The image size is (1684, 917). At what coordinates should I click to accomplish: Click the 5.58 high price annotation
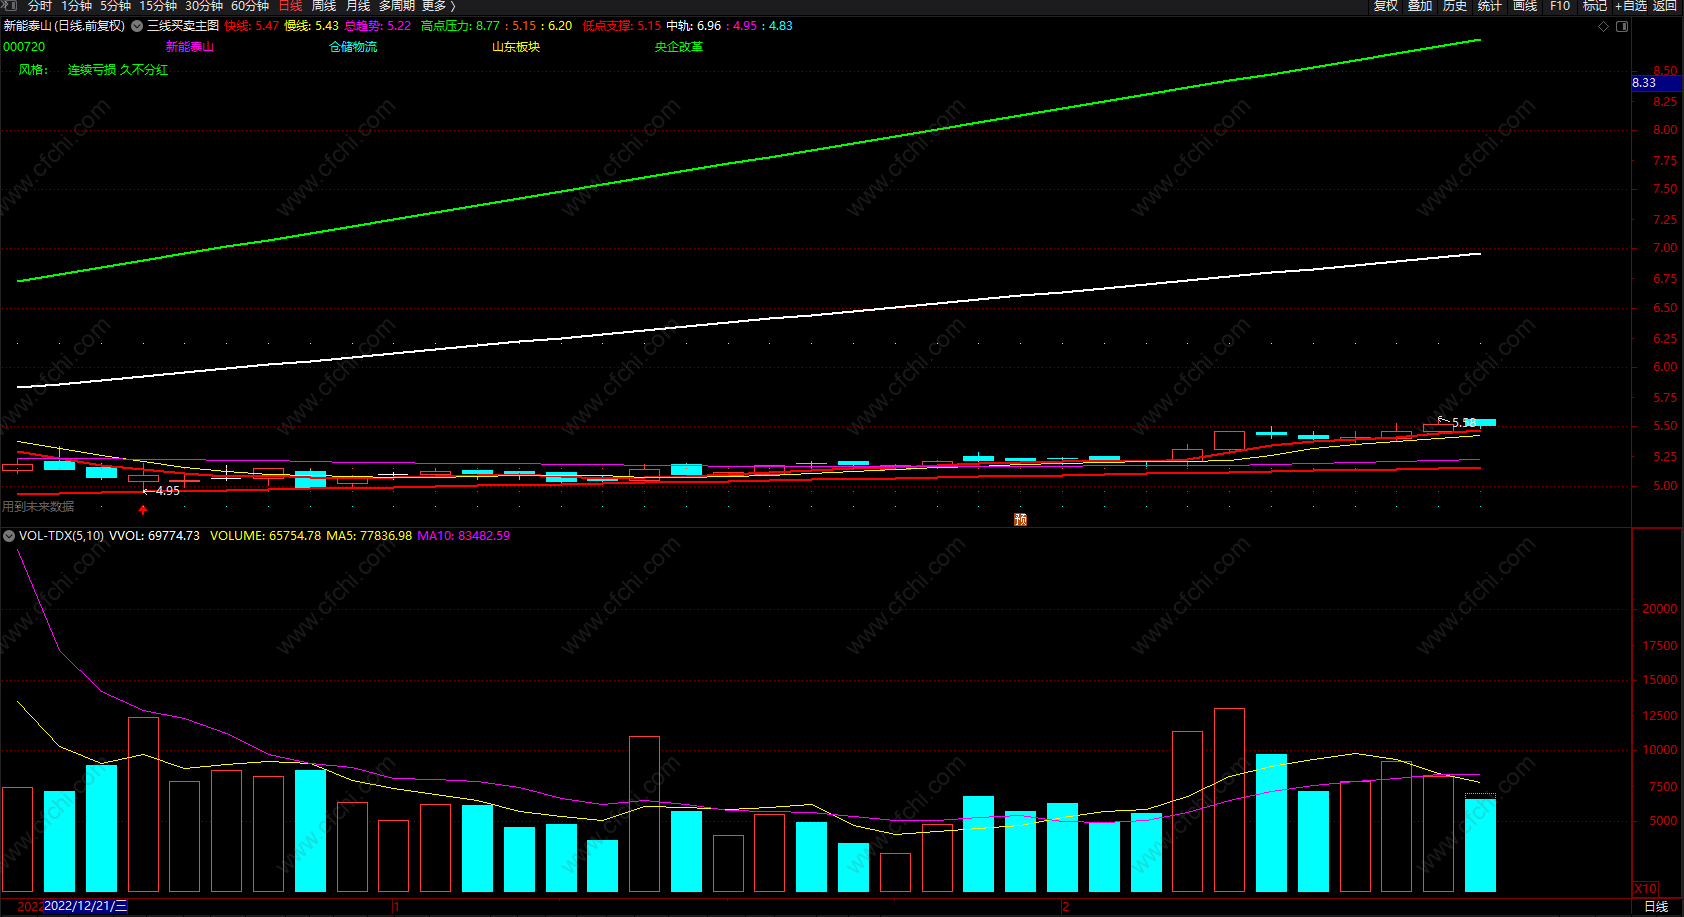click(1464, 423)
